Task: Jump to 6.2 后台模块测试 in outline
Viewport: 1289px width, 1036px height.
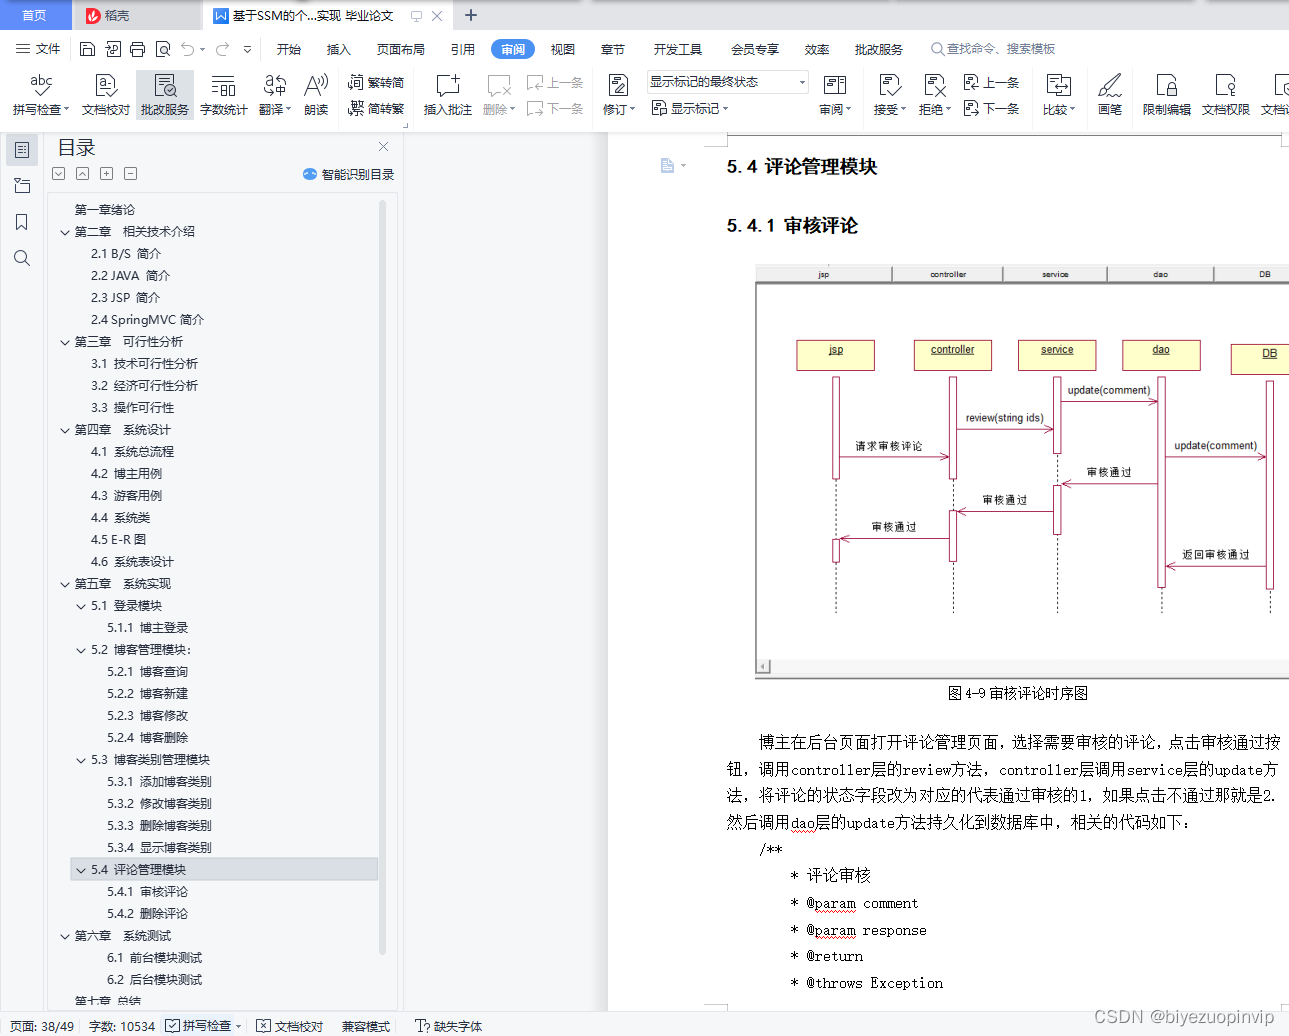Action: 154,980
